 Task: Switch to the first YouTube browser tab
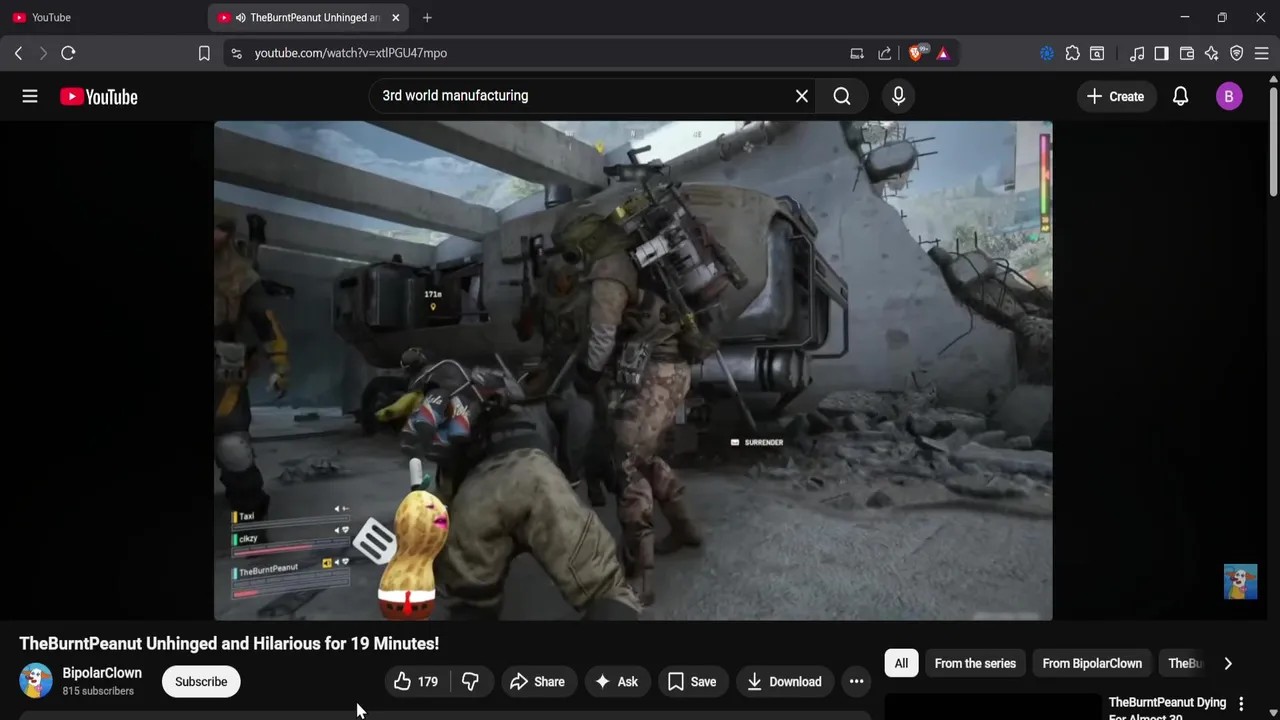pyautogui.click(x=102, y=17)
